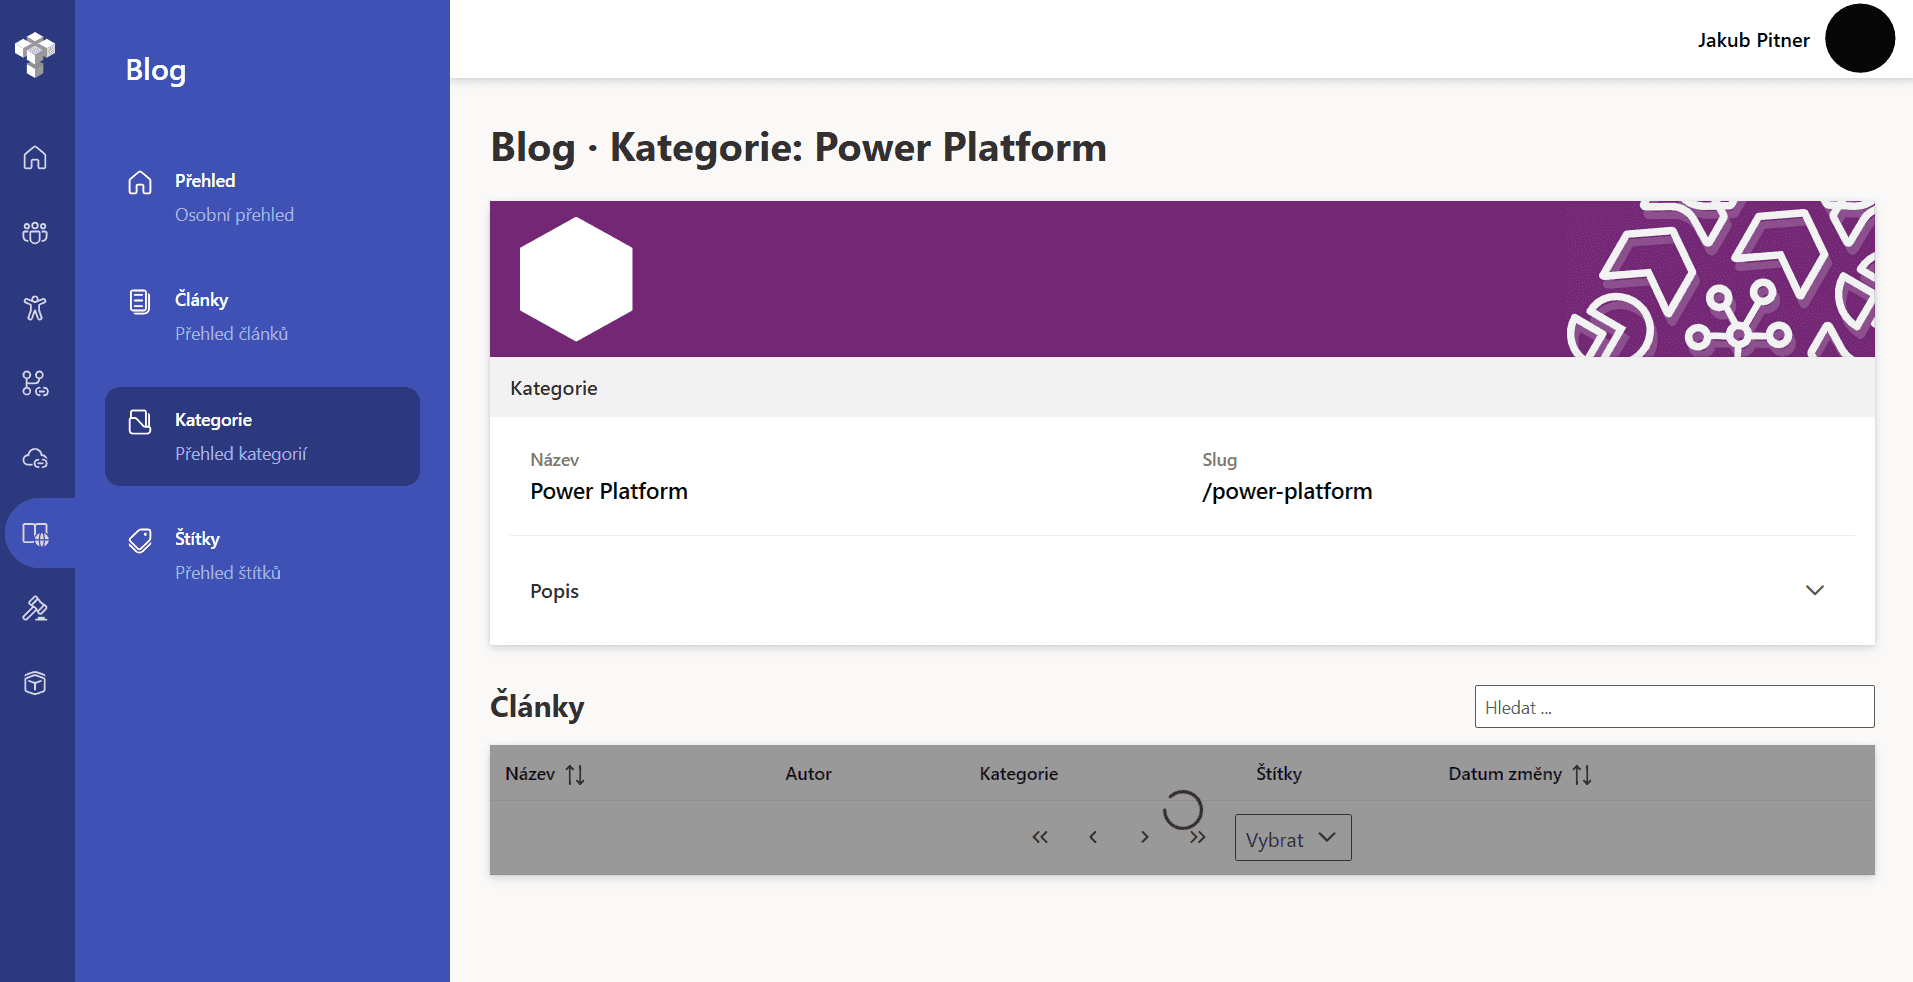This screenshot has height=982, width=1913.
Task: Open the Vybrat page size dropdown
Action: coord(1292,838)
